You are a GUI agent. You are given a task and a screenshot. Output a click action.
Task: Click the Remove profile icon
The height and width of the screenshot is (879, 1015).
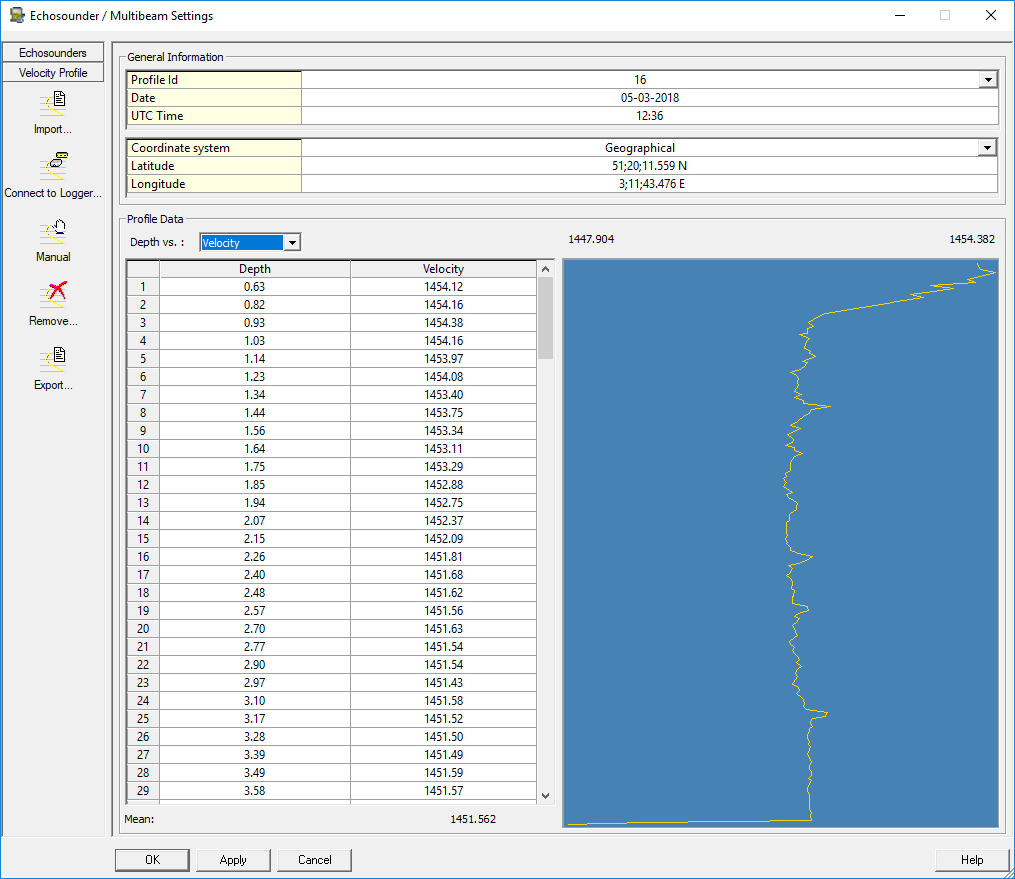[53, 294]
